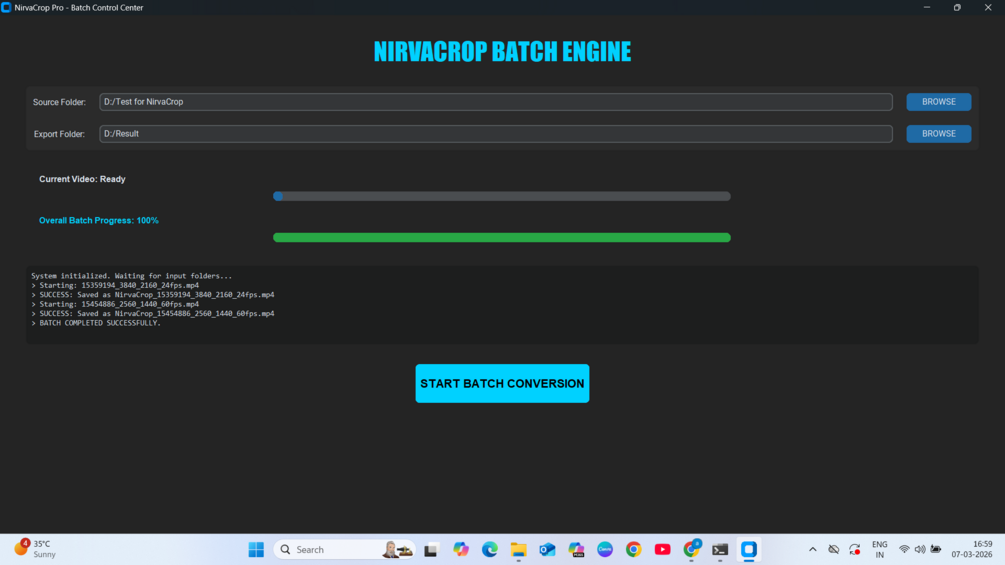Launch Copilot from the taskbar
This screenshot has width=1005, height=565.
pyautogui.click(x=461, y=550)
